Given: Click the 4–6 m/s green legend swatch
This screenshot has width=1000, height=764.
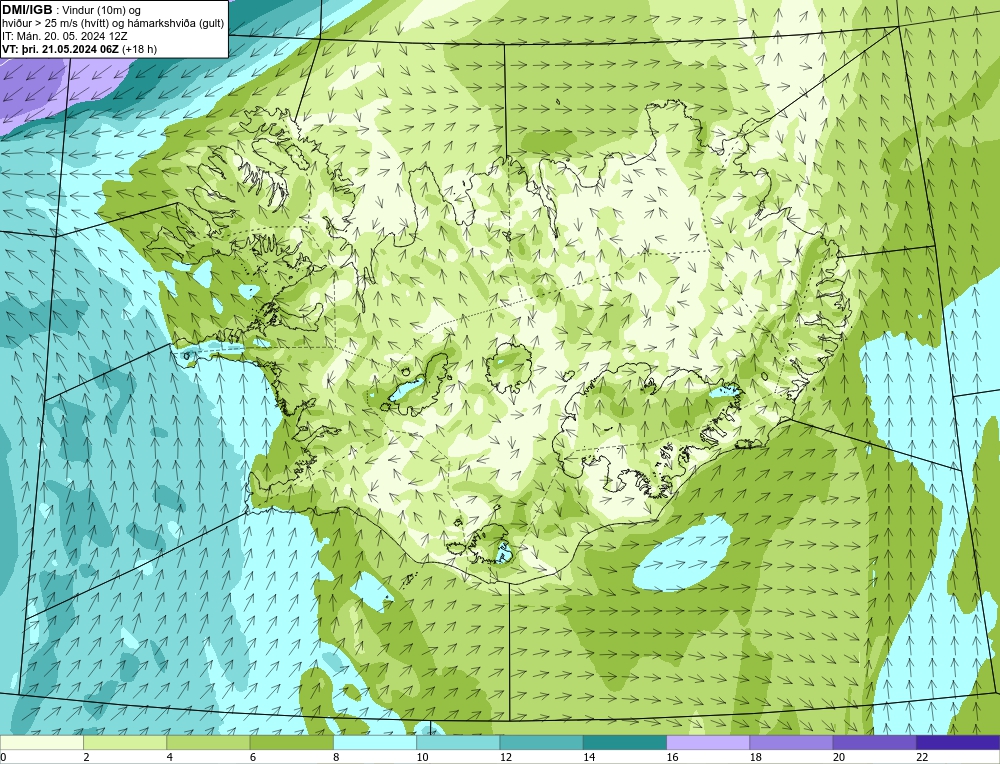Looking at the screenshot, I should pos(208,742).
